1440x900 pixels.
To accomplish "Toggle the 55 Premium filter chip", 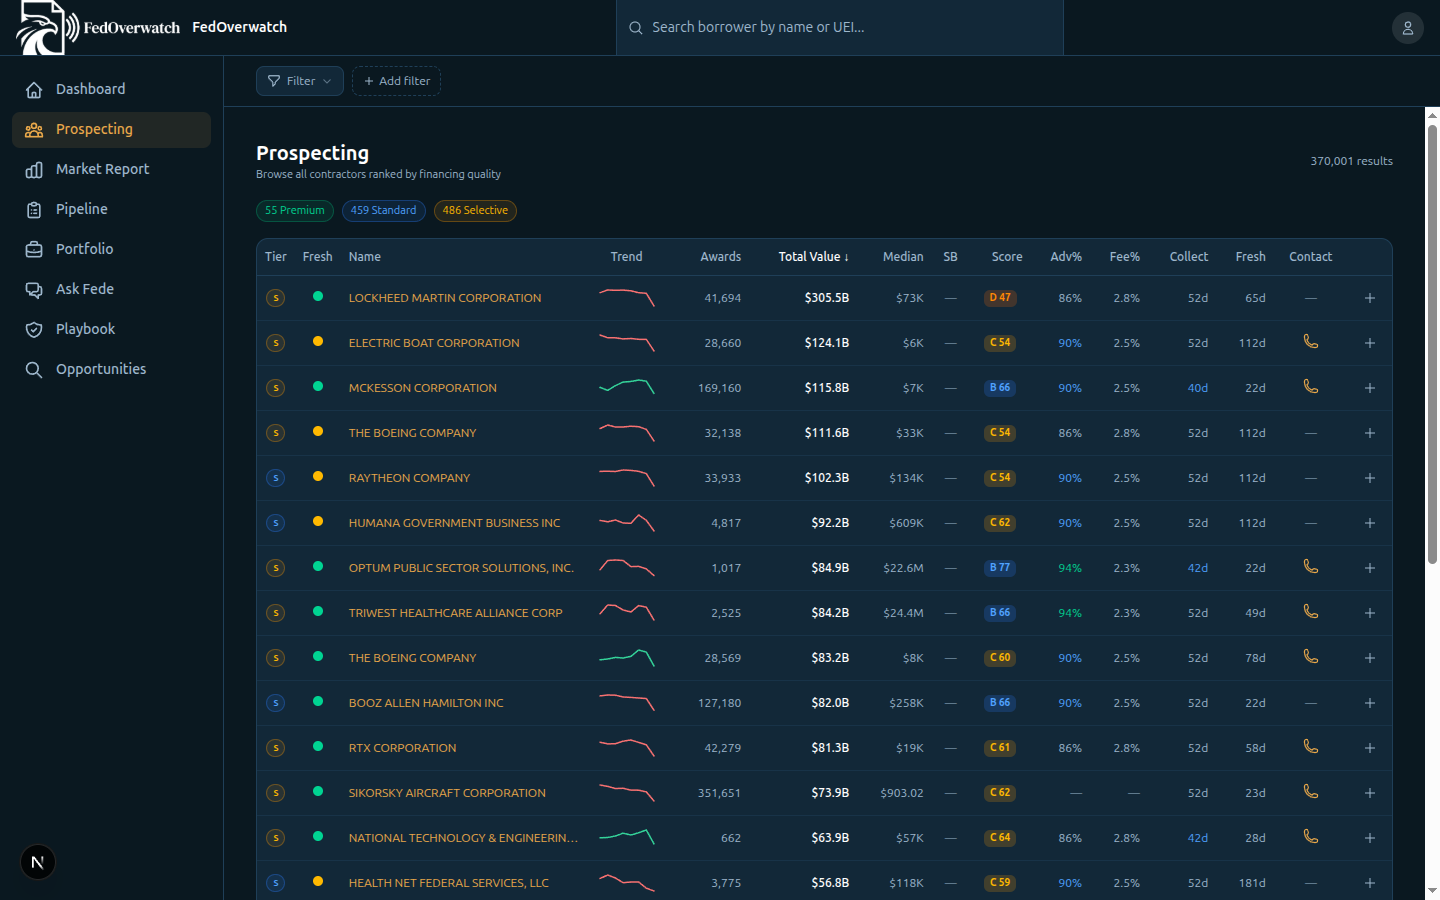I will [295, 211].
